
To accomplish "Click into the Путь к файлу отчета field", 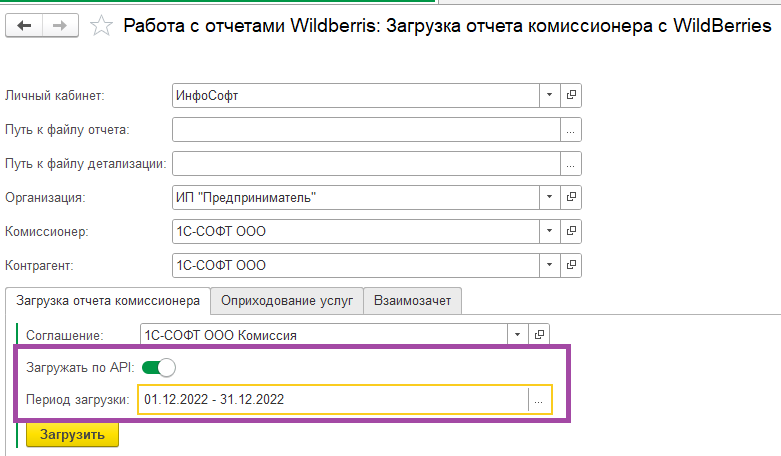I will click(366, 130).
